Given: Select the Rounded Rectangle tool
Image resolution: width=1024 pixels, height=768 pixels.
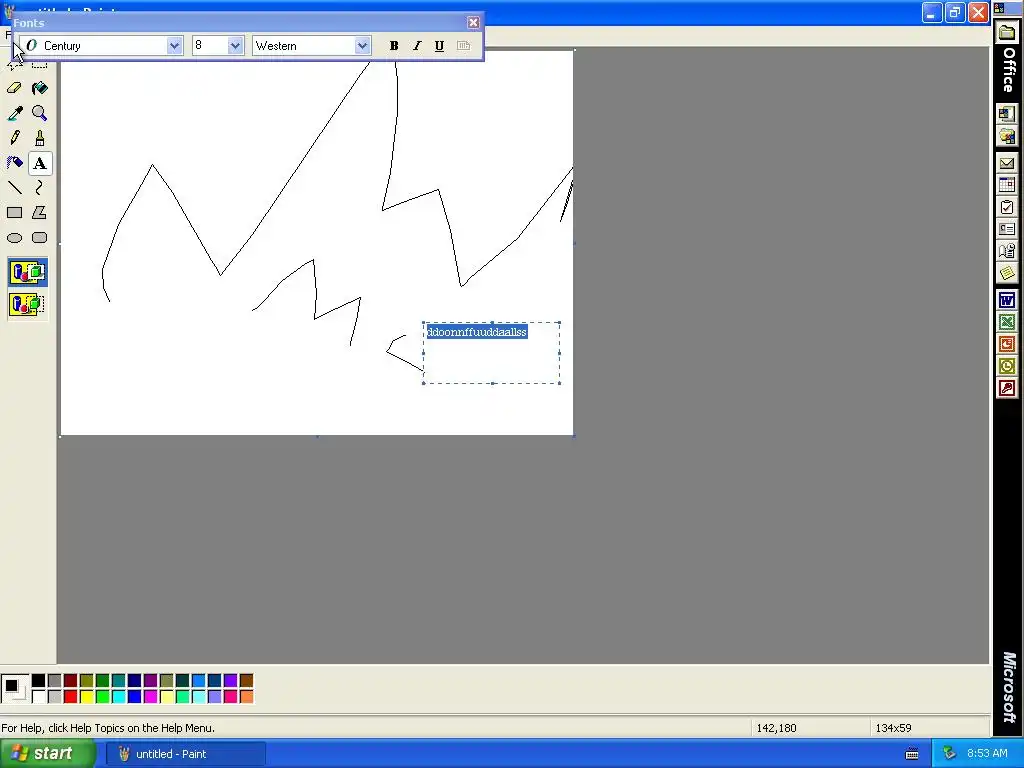Looking at the screenshot, I should [40, 238].
